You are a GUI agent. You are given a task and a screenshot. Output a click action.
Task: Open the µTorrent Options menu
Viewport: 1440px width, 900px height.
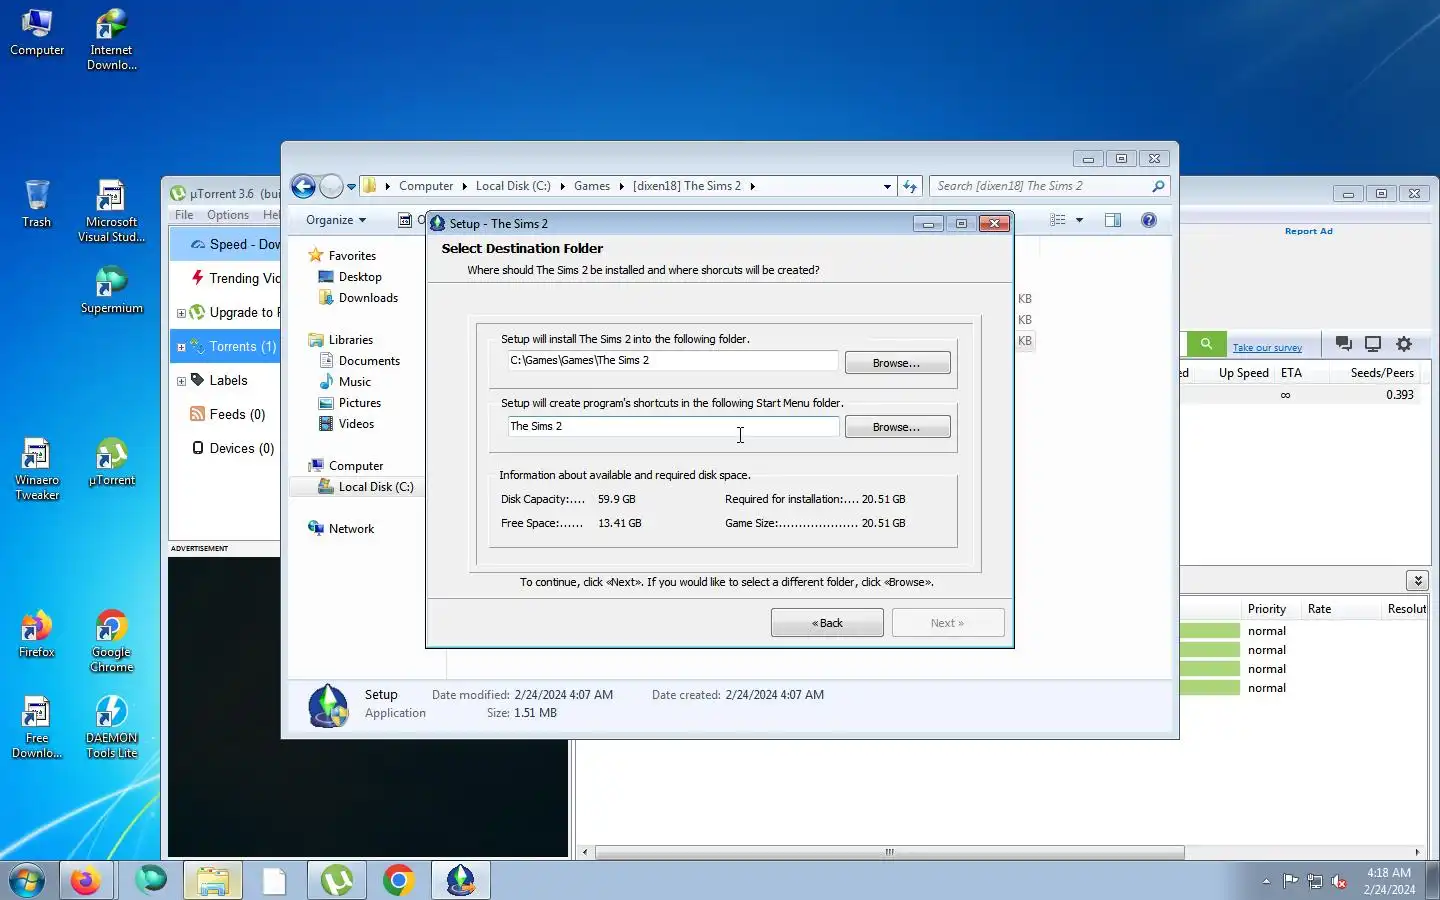(x=228, y=215)
